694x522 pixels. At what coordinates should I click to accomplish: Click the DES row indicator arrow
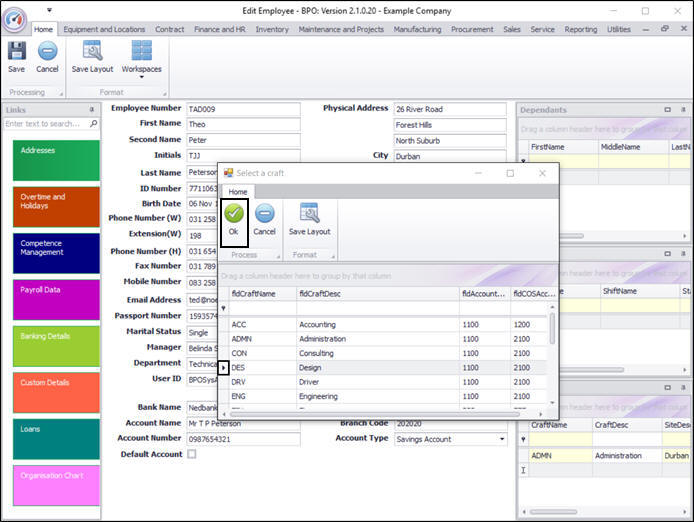pyautogui.click(x=224, y=367)
